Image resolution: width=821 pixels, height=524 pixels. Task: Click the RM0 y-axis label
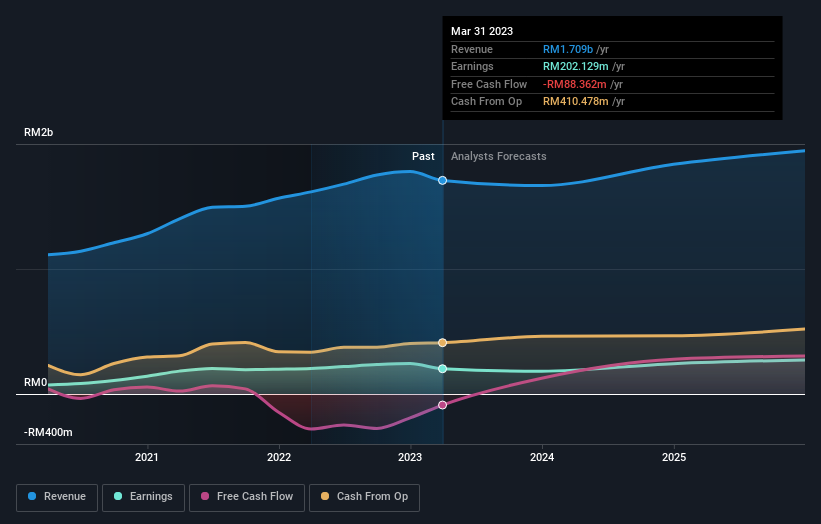click(x=36, y=383)
